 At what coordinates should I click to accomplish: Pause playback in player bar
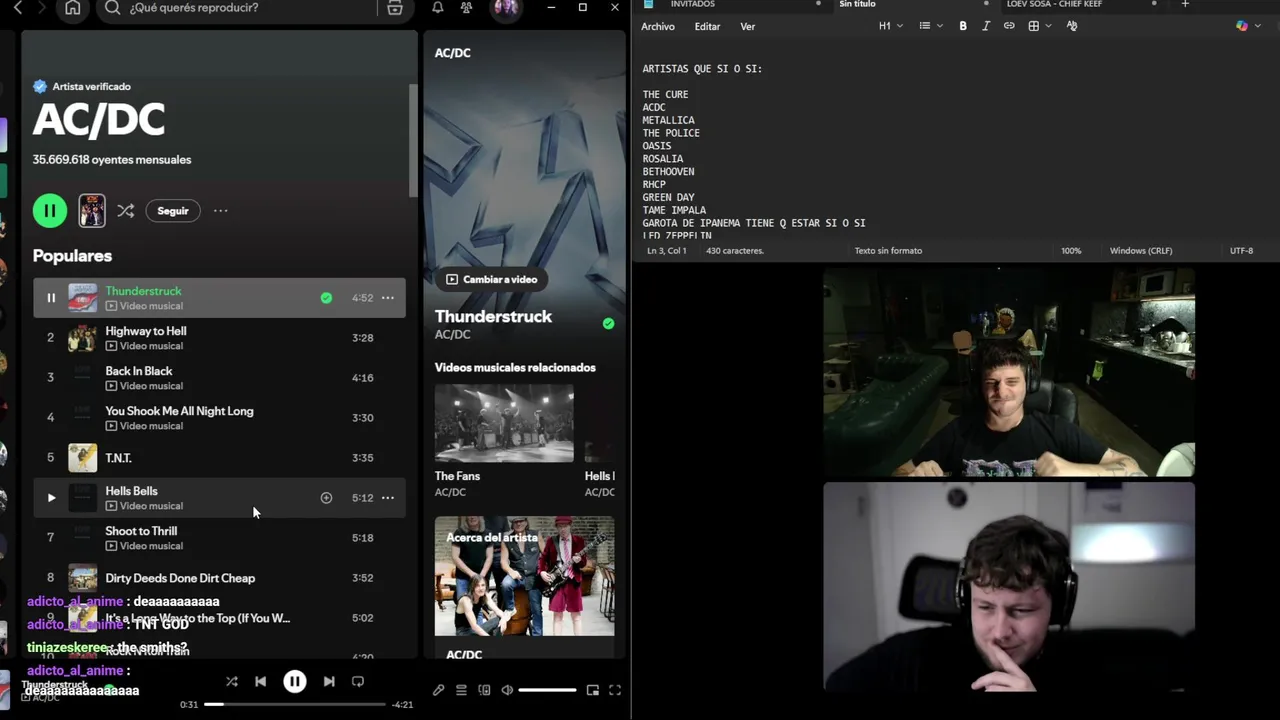click(295, 682)
